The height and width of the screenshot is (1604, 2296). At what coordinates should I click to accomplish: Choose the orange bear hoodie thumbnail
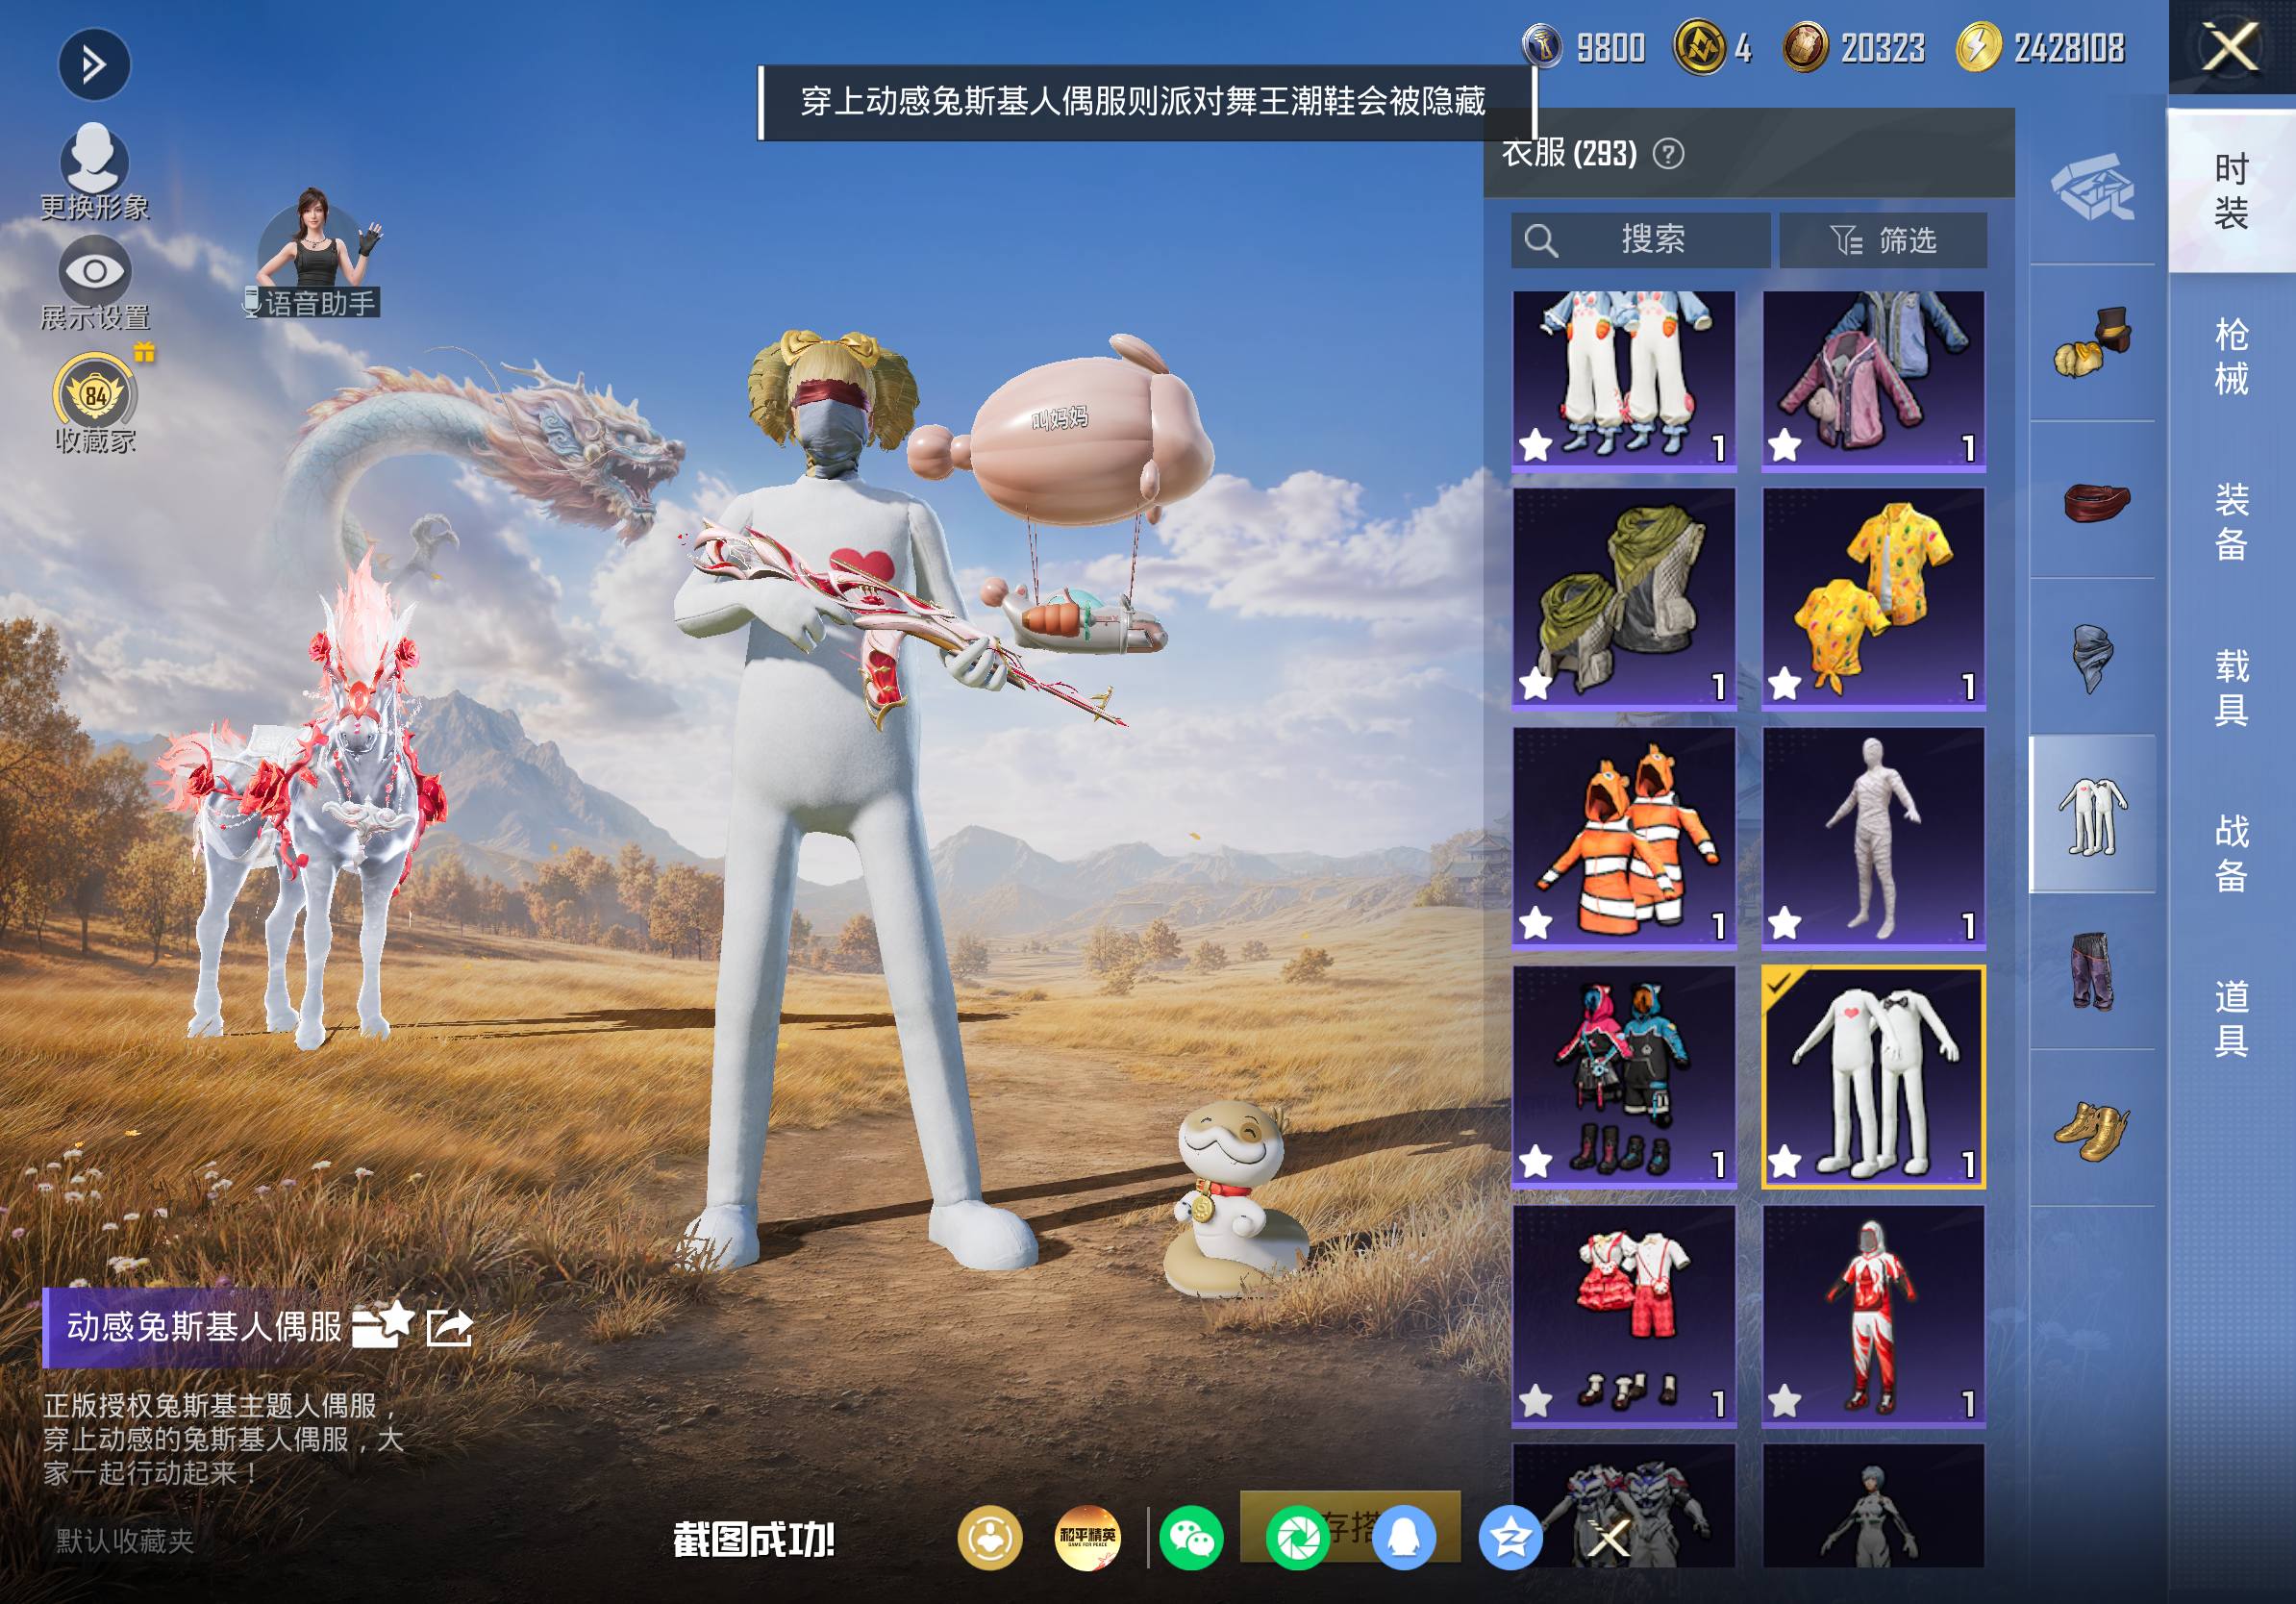click(x=1624, y=837)
